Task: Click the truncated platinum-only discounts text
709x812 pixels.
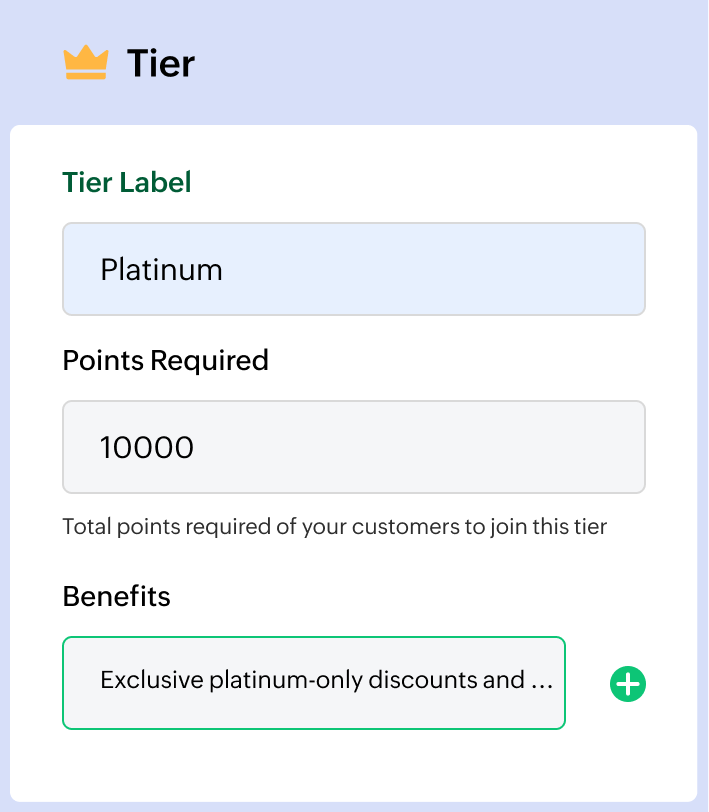Action: 327,680
